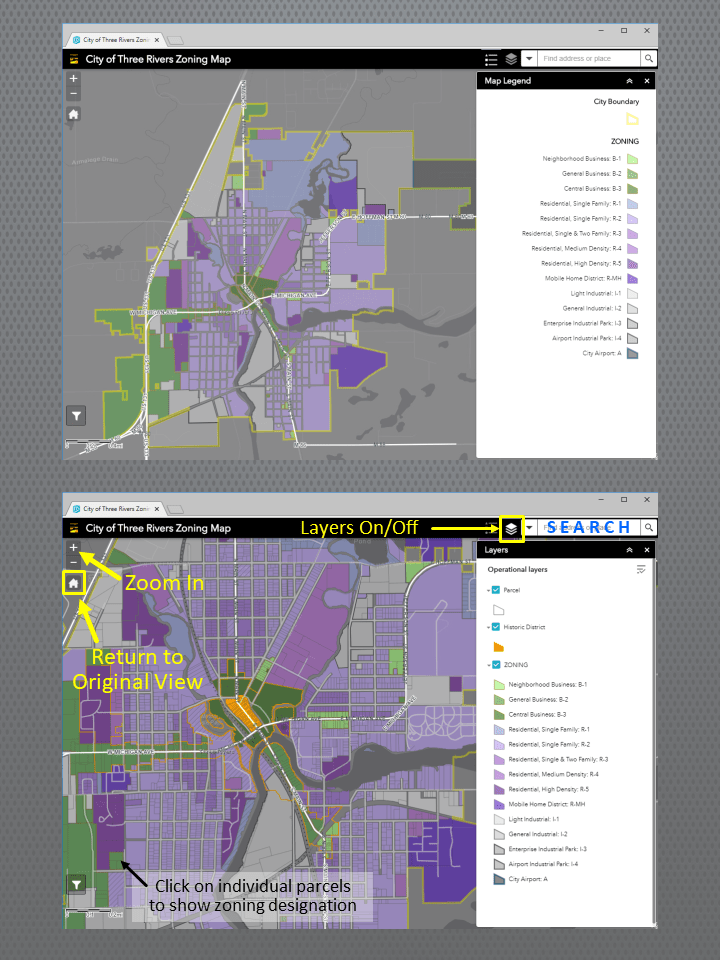Select browser tab in Map Legend window

tap(115, 40)
